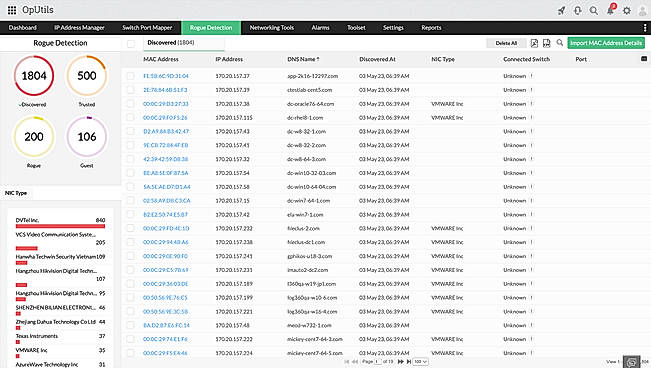Check the dc-win10-32-03.com row
Screen dimensions: 651x368
pos(131,173)
